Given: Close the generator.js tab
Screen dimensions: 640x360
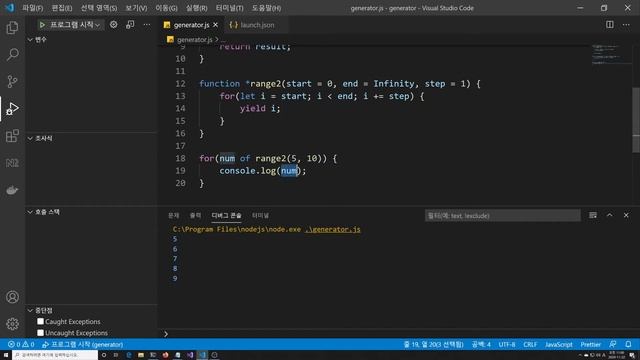Looking at the screenshot, I should (215, 25).
